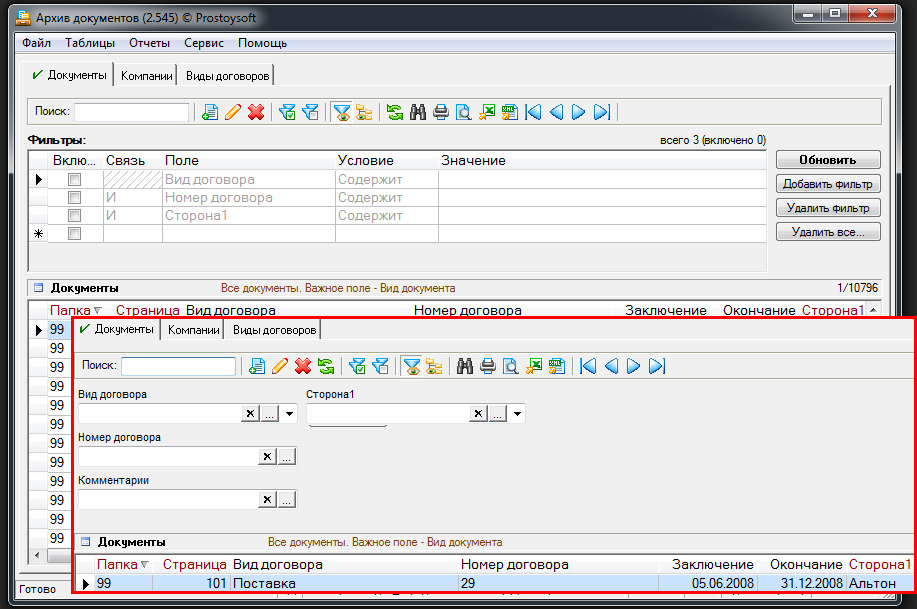This screenshot has height=609, width=917.
Task: Click the printer icon in lower toolbar
Action: tap(488, 366)
